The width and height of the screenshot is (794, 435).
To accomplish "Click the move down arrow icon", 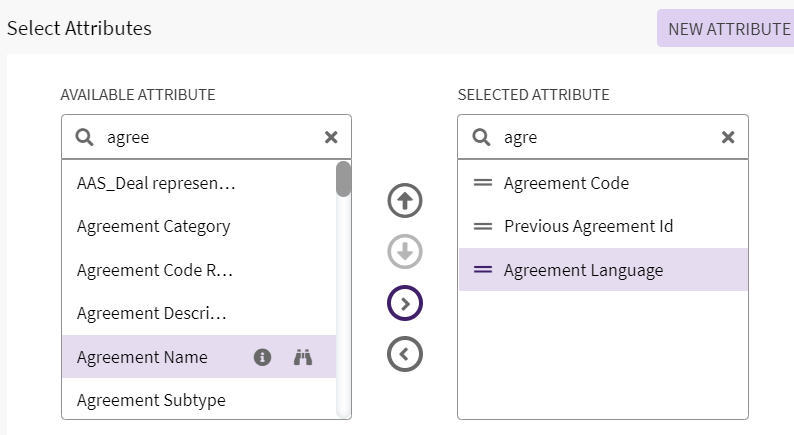I will pyautogui.click(x=405, y=252).
